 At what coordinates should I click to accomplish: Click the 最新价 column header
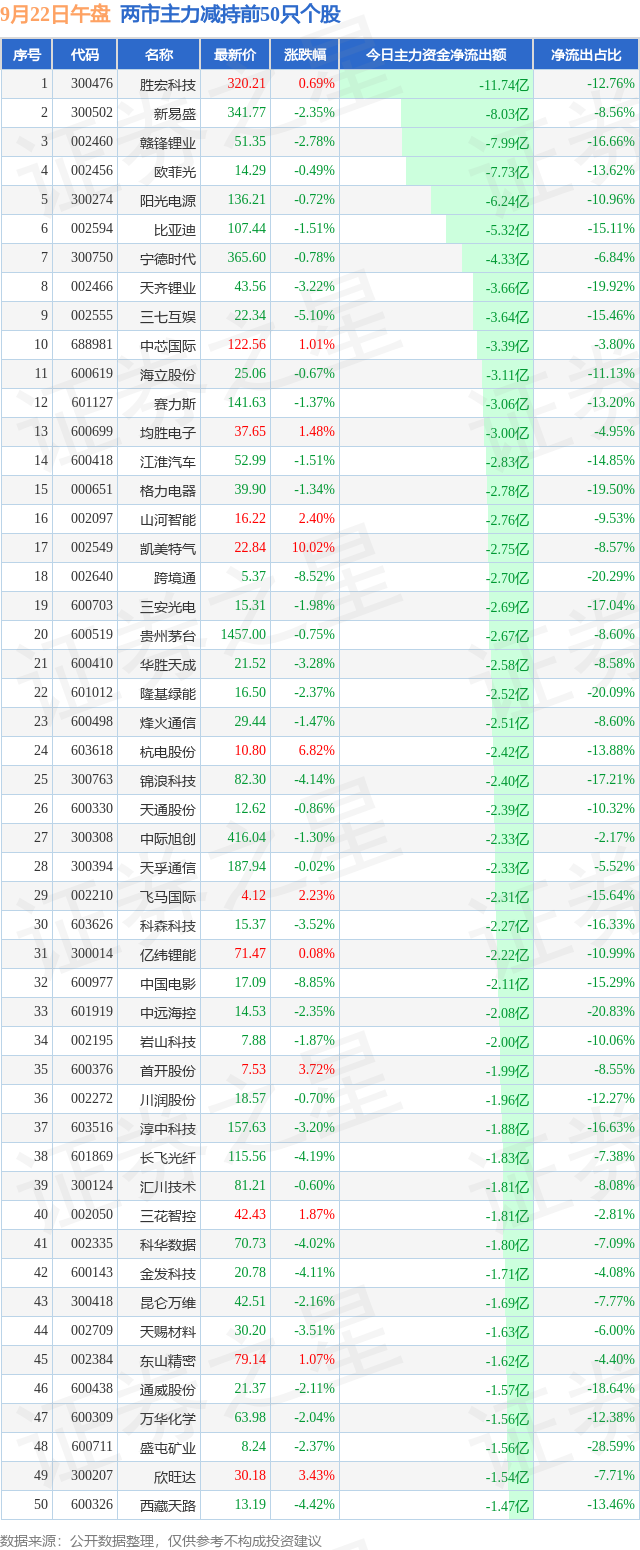(x=235, y=55)
